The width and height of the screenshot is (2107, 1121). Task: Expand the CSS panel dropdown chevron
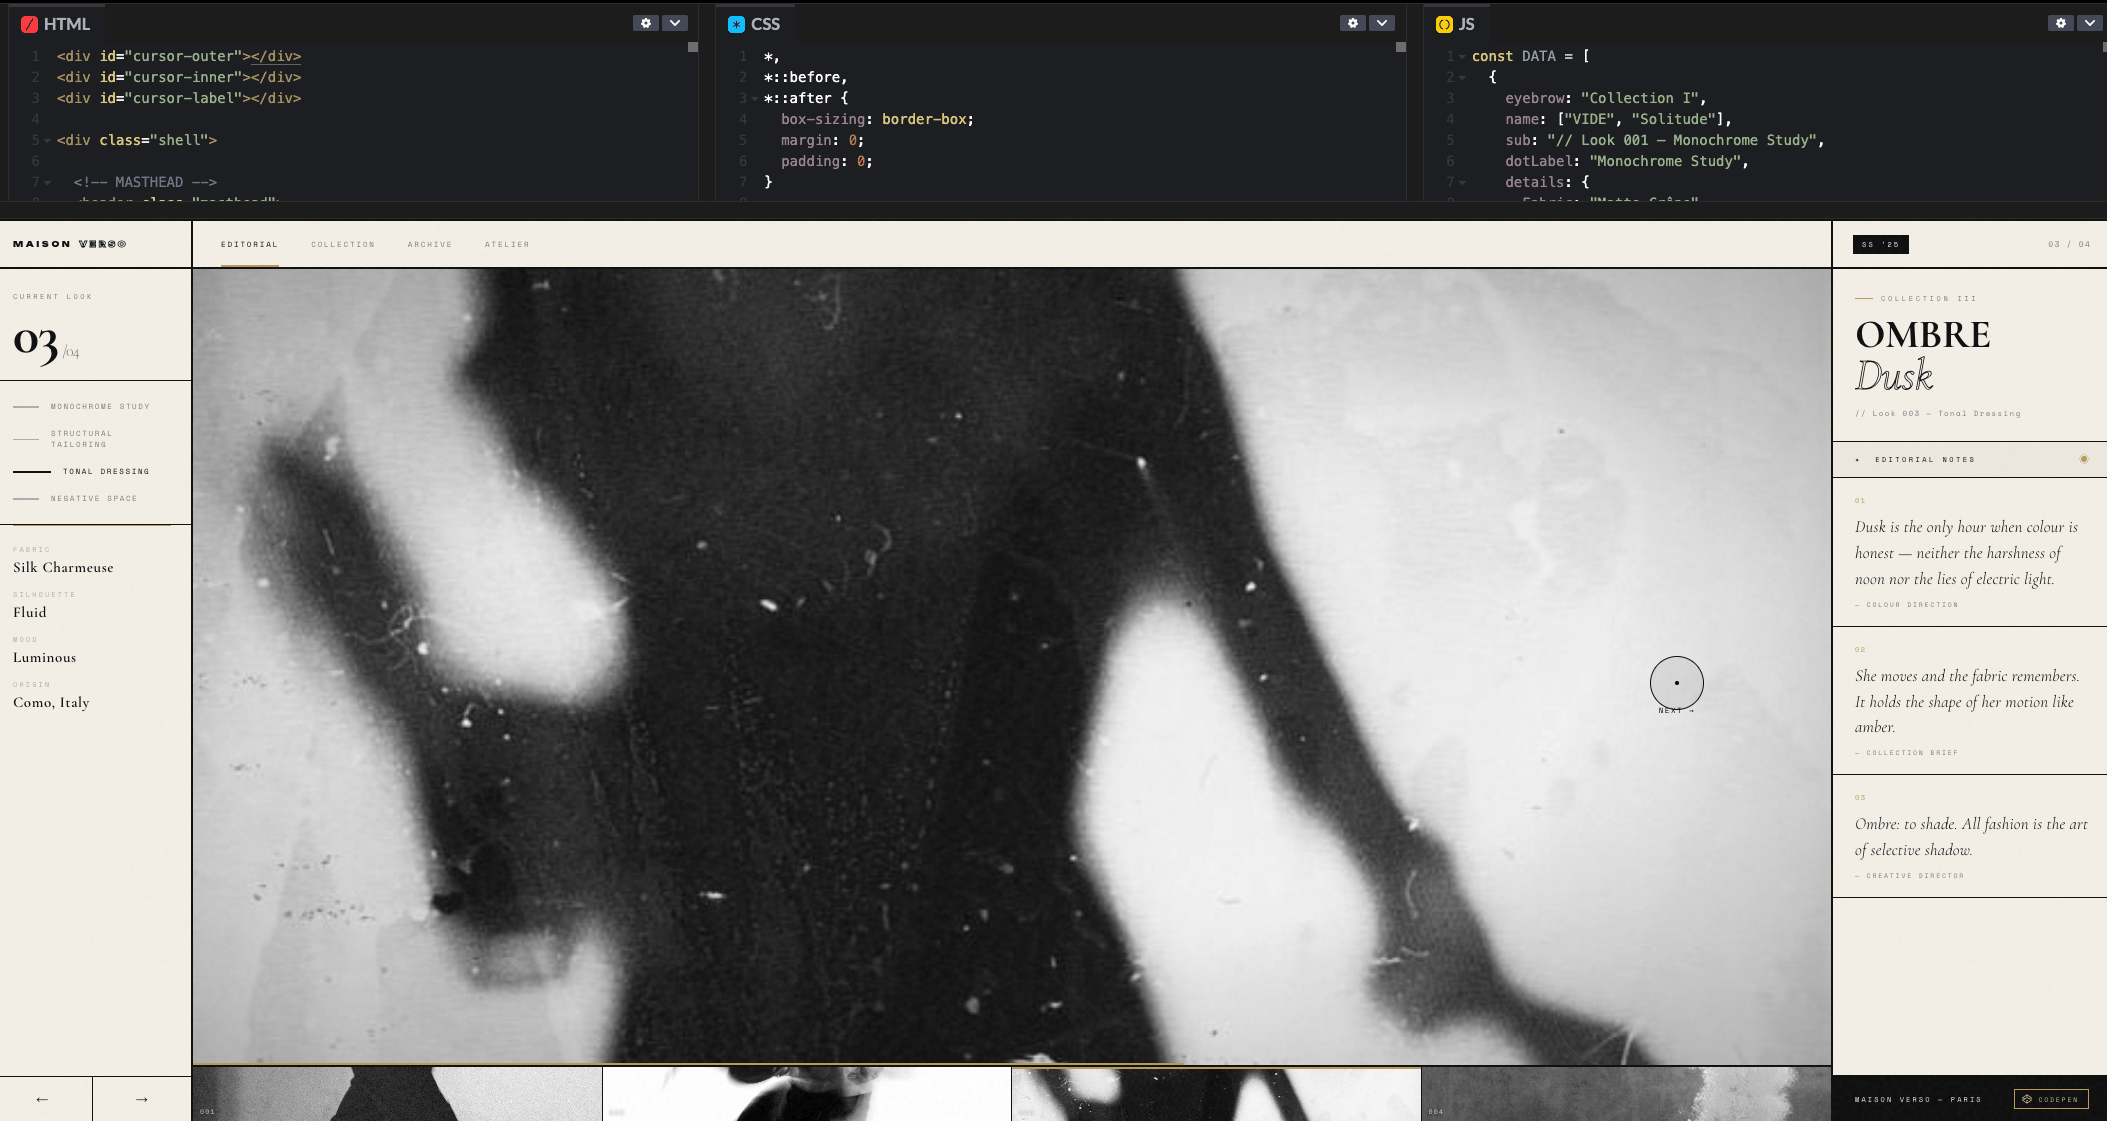point(1381,23)
